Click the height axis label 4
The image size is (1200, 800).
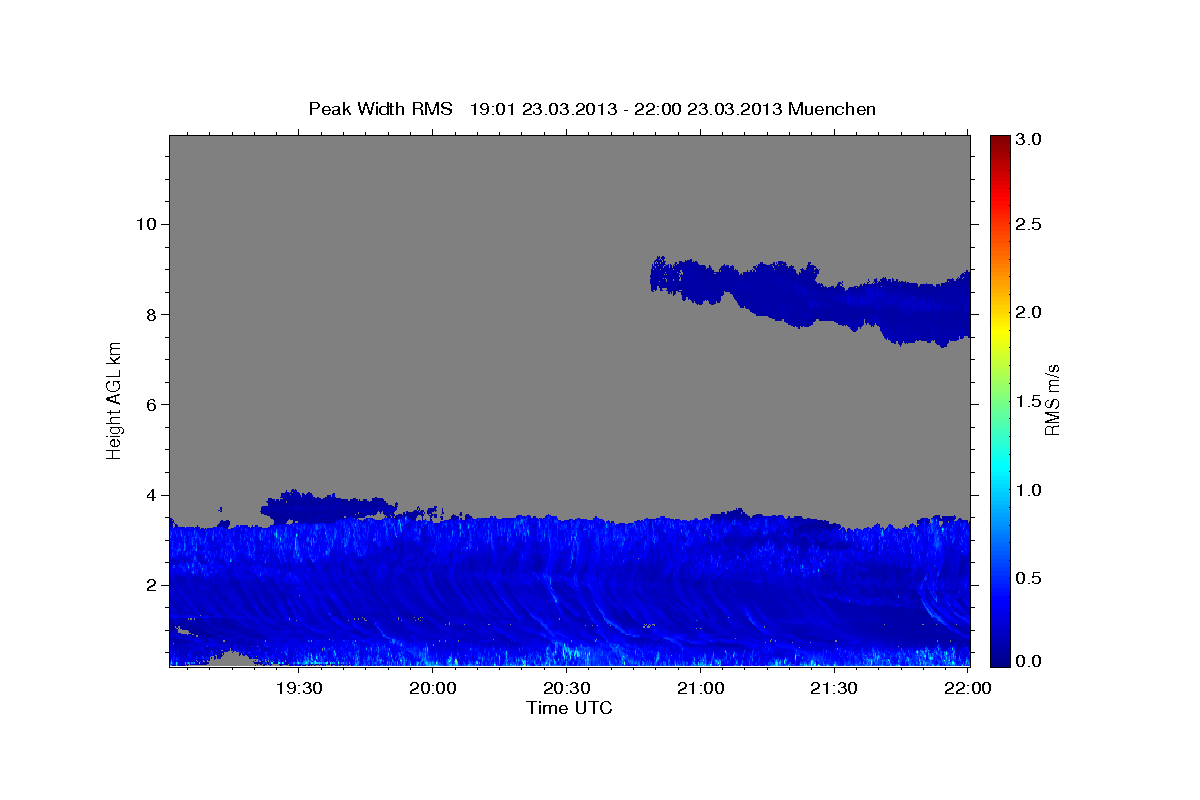pos(150,495)
